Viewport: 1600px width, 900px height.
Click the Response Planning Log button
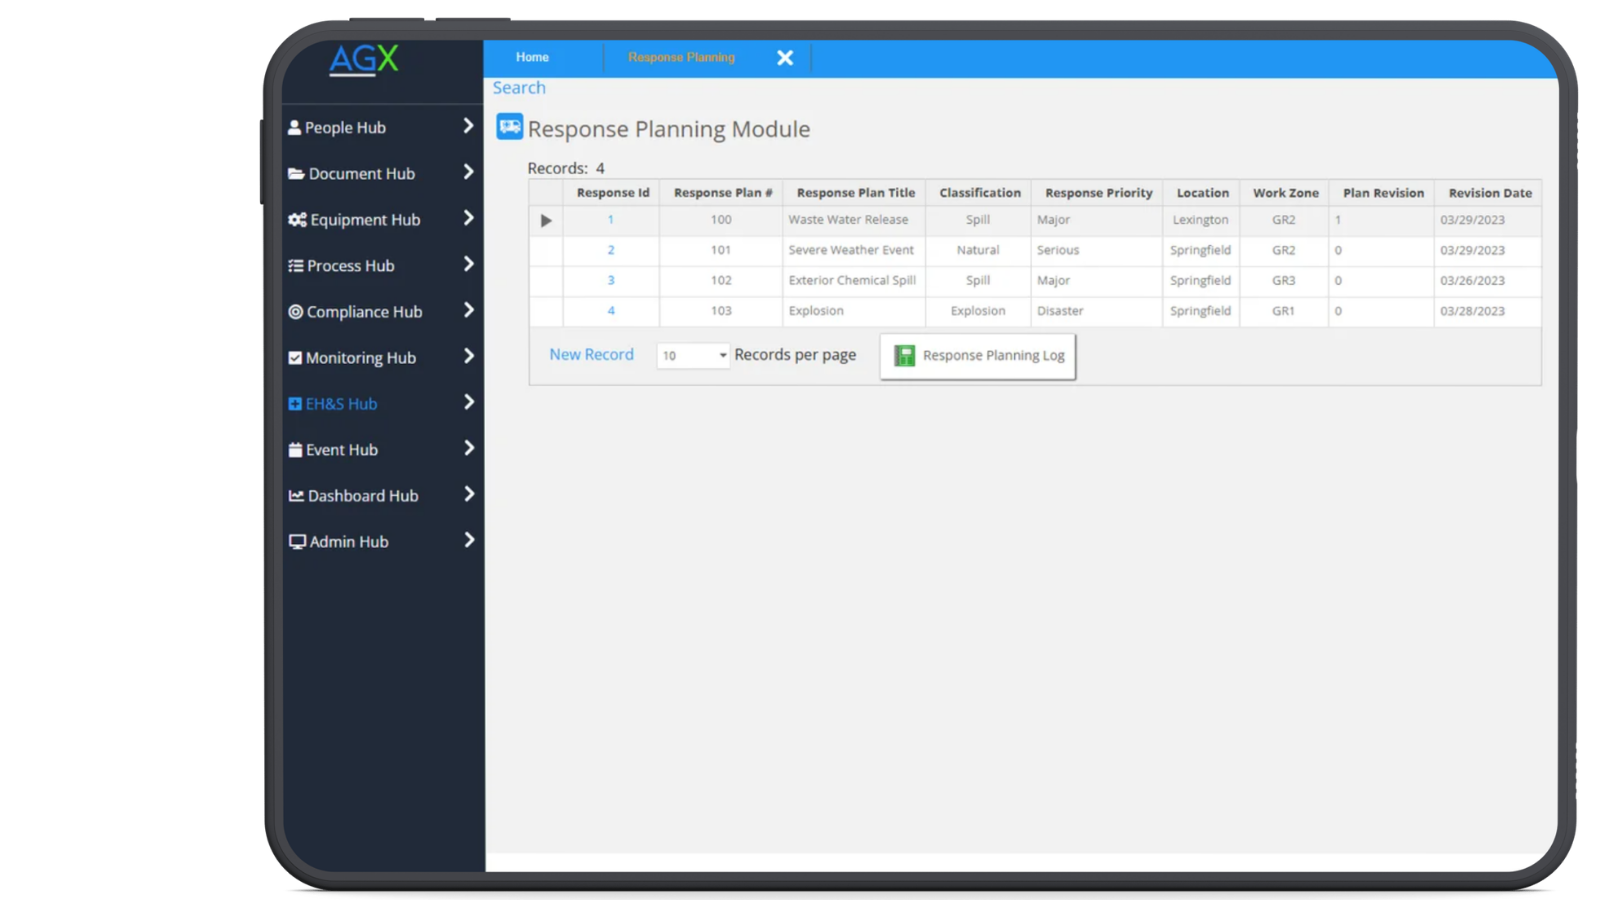(978, 355)
